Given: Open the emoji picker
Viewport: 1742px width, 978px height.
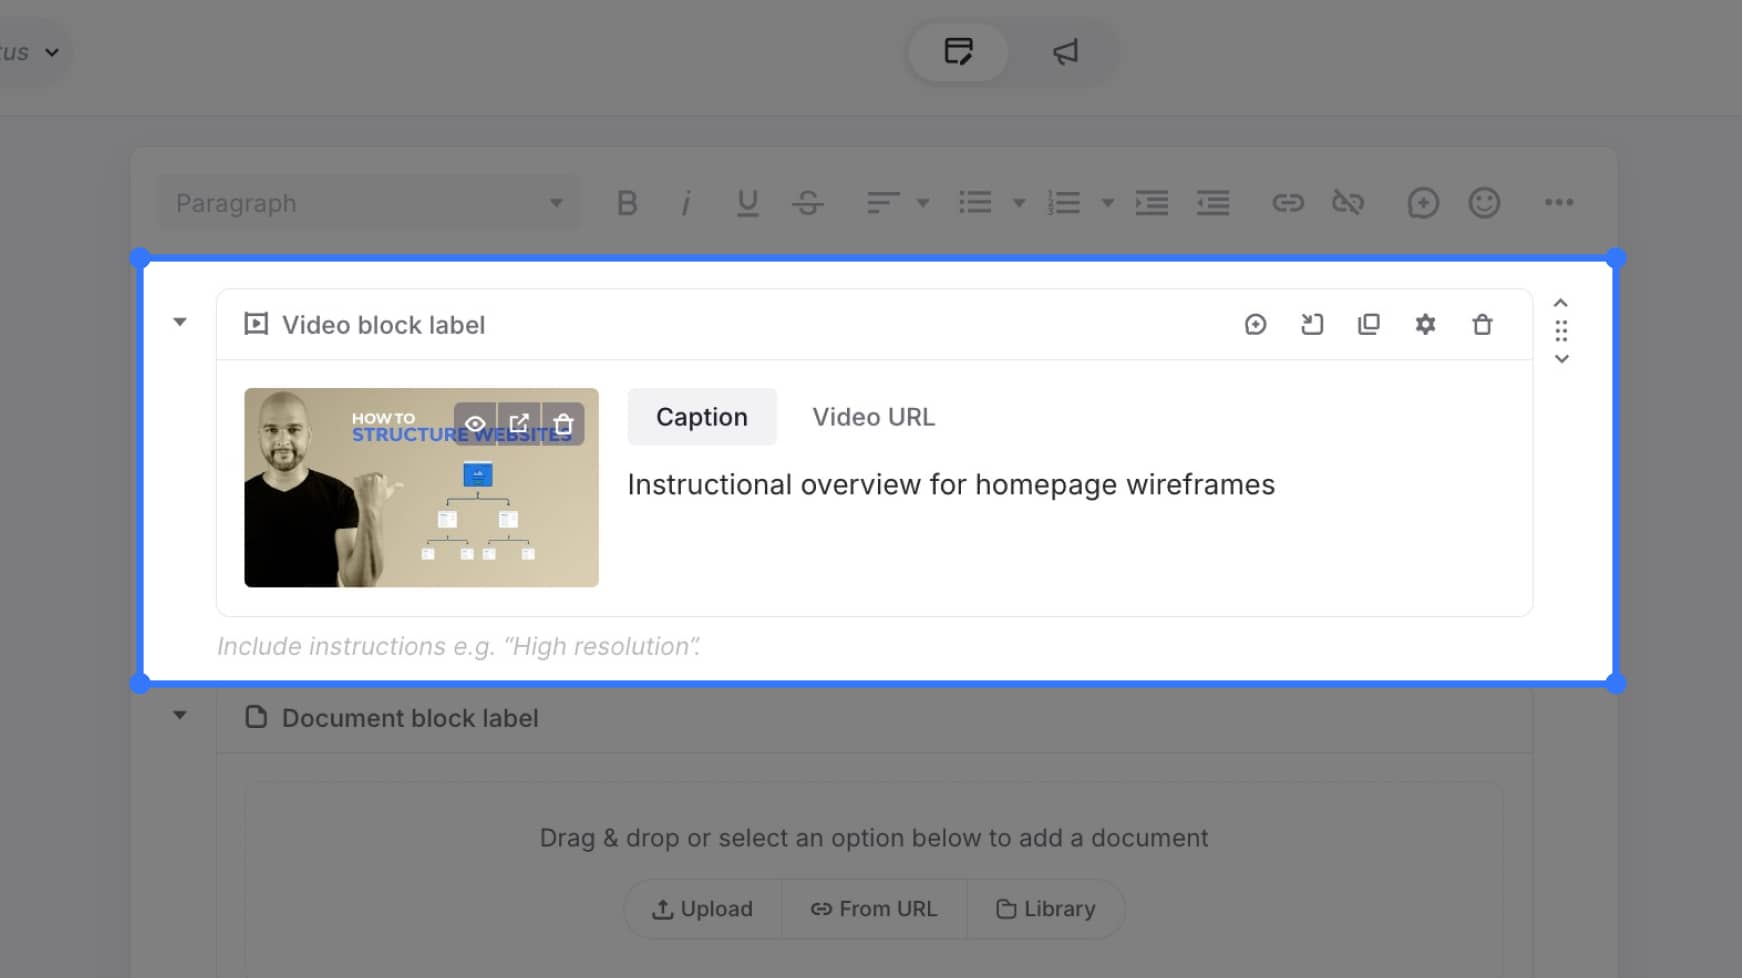Looking at the screenshot, I should (1484, 203).
